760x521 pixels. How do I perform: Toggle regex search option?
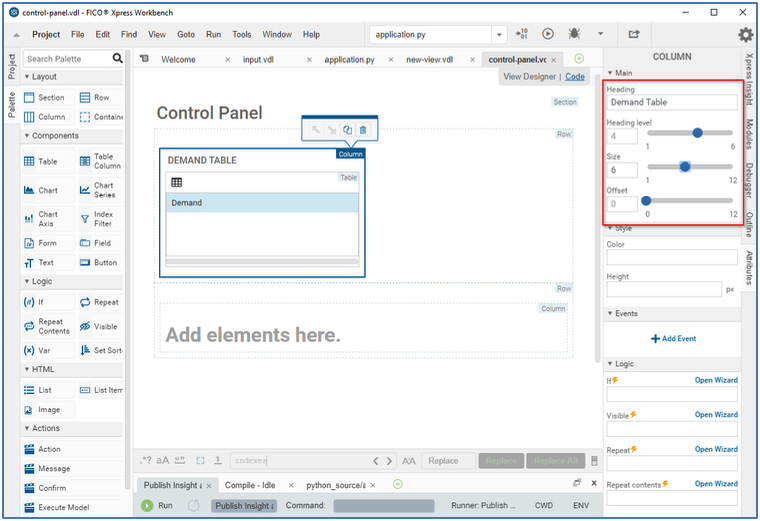coord(145,460)
